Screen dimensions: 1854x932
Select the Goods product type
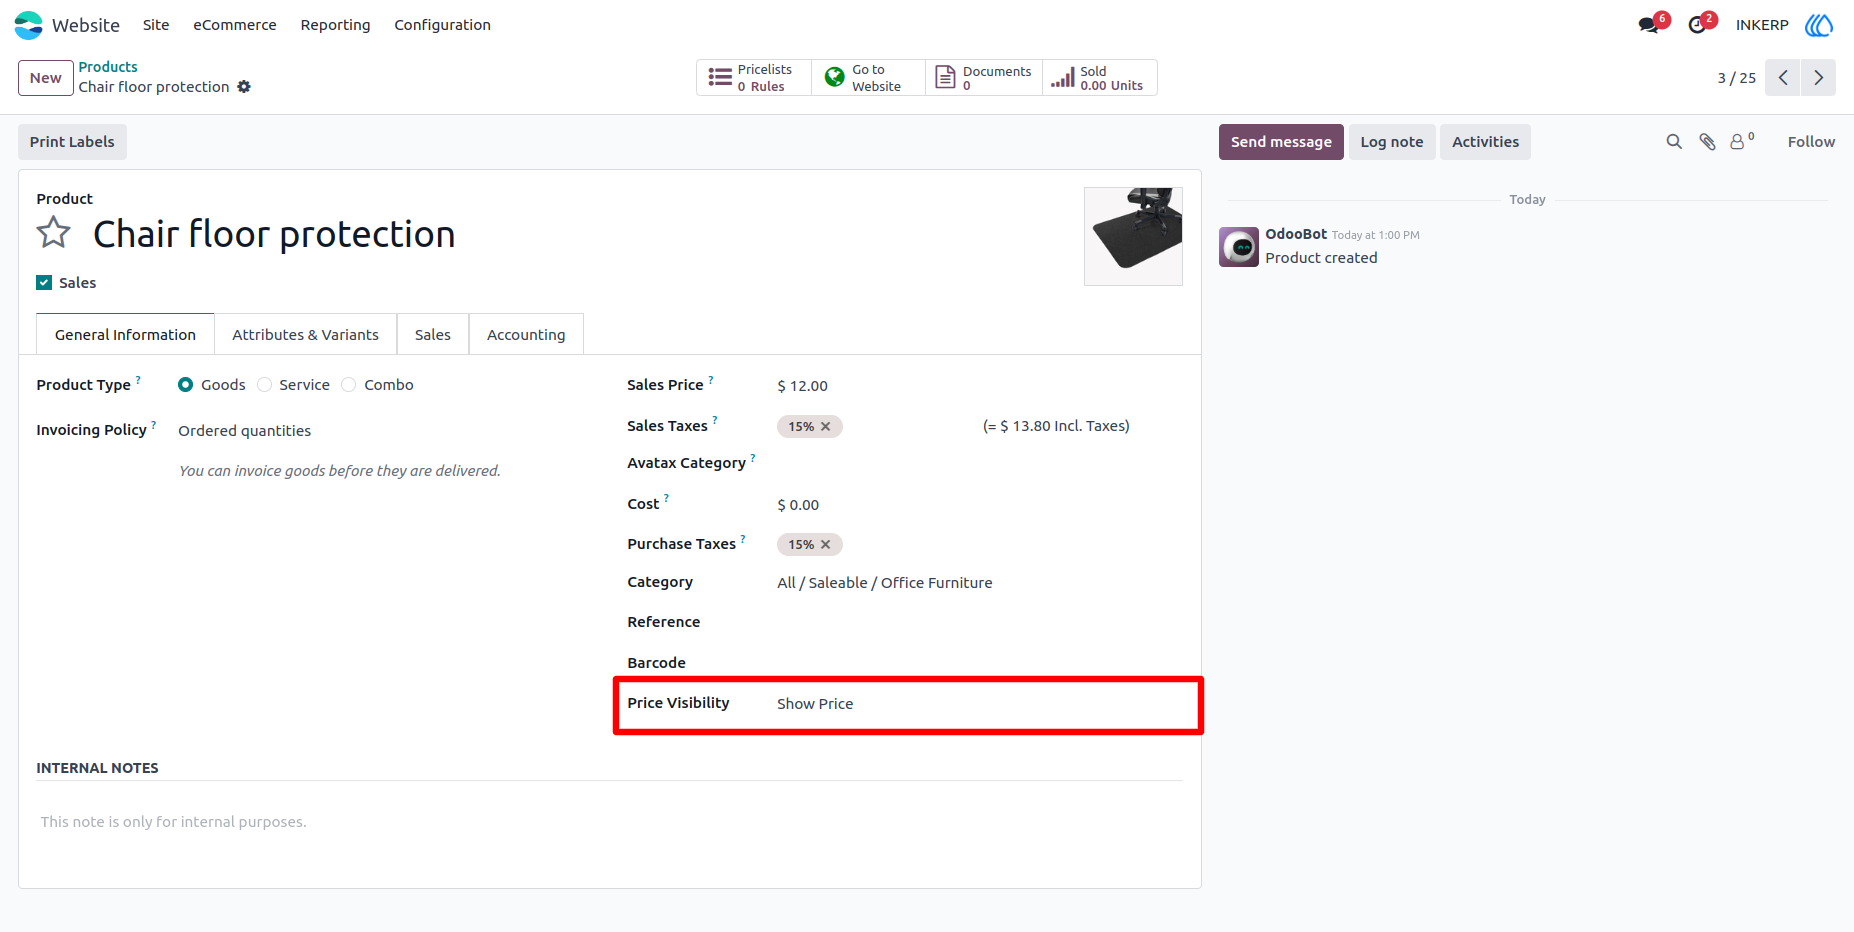186,385
